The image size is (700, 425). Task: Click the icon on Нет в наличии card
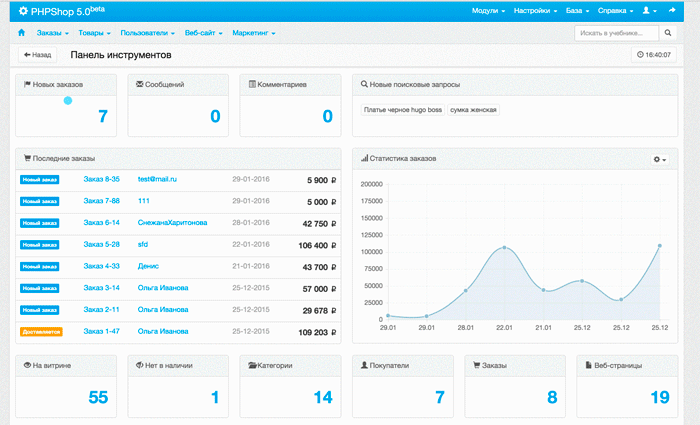pyautogui.click(x=140, y=365)
